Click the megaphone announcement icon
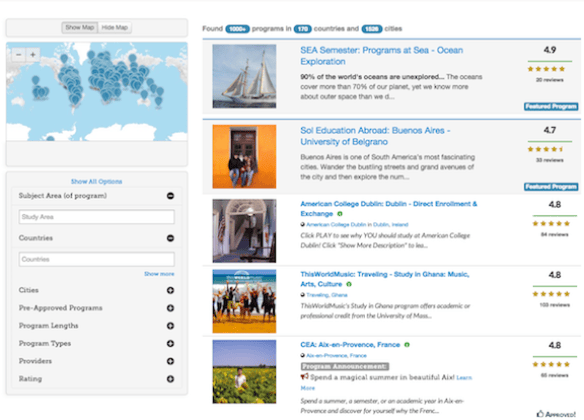Image resolution: width=584 pixels, height=420 pixels. click(304, 377)
